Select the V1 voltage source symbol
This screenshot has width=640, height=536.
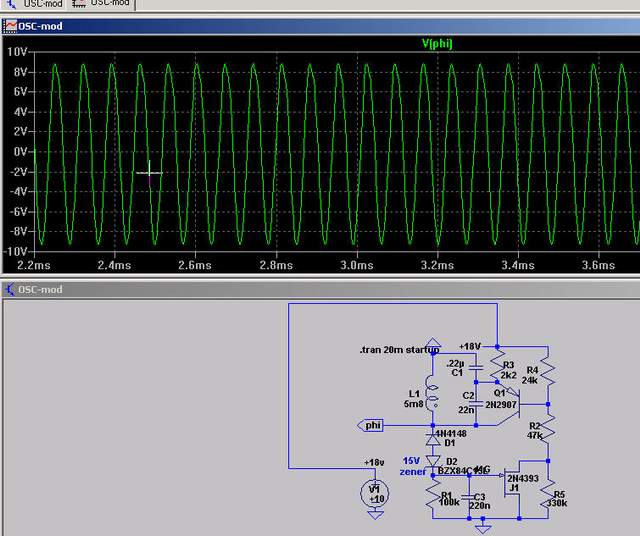375,492
